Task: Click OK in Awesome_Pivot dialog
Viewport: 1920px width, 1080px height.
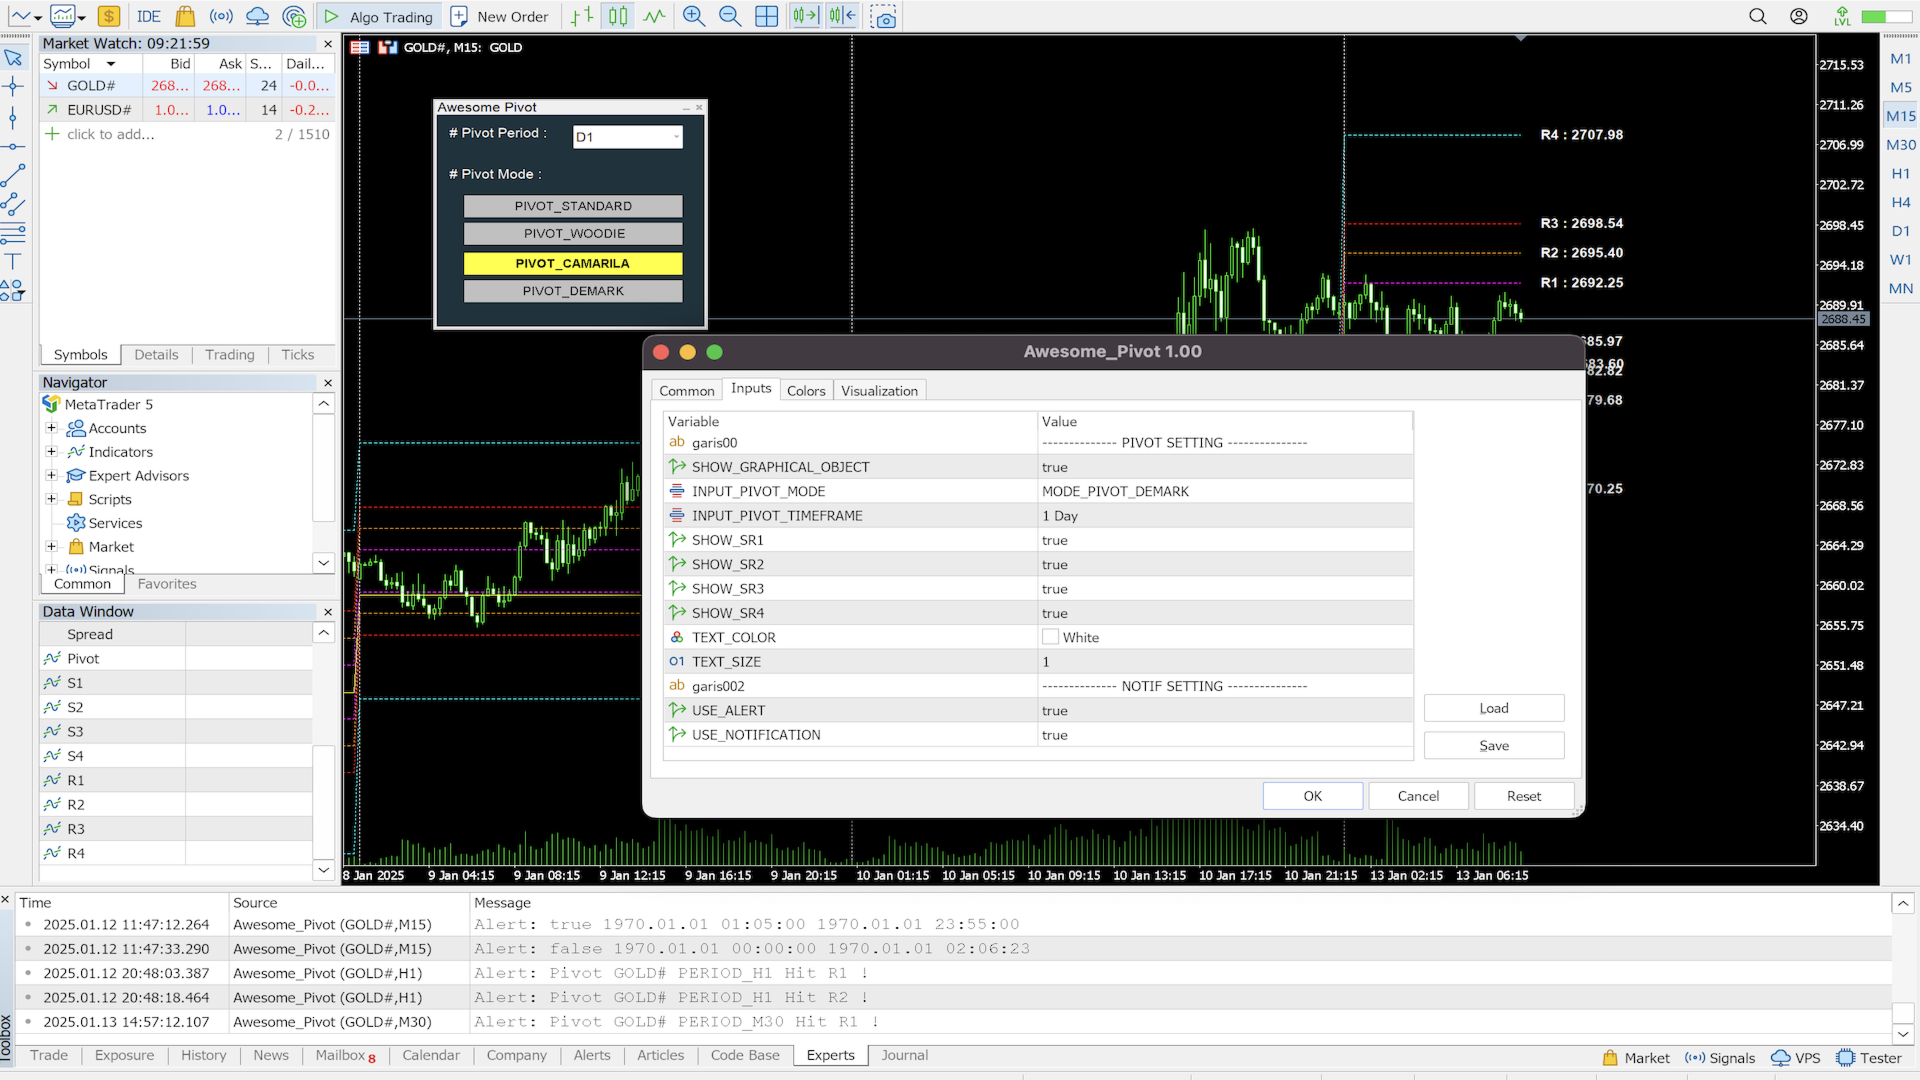Action: [1312, 796]
